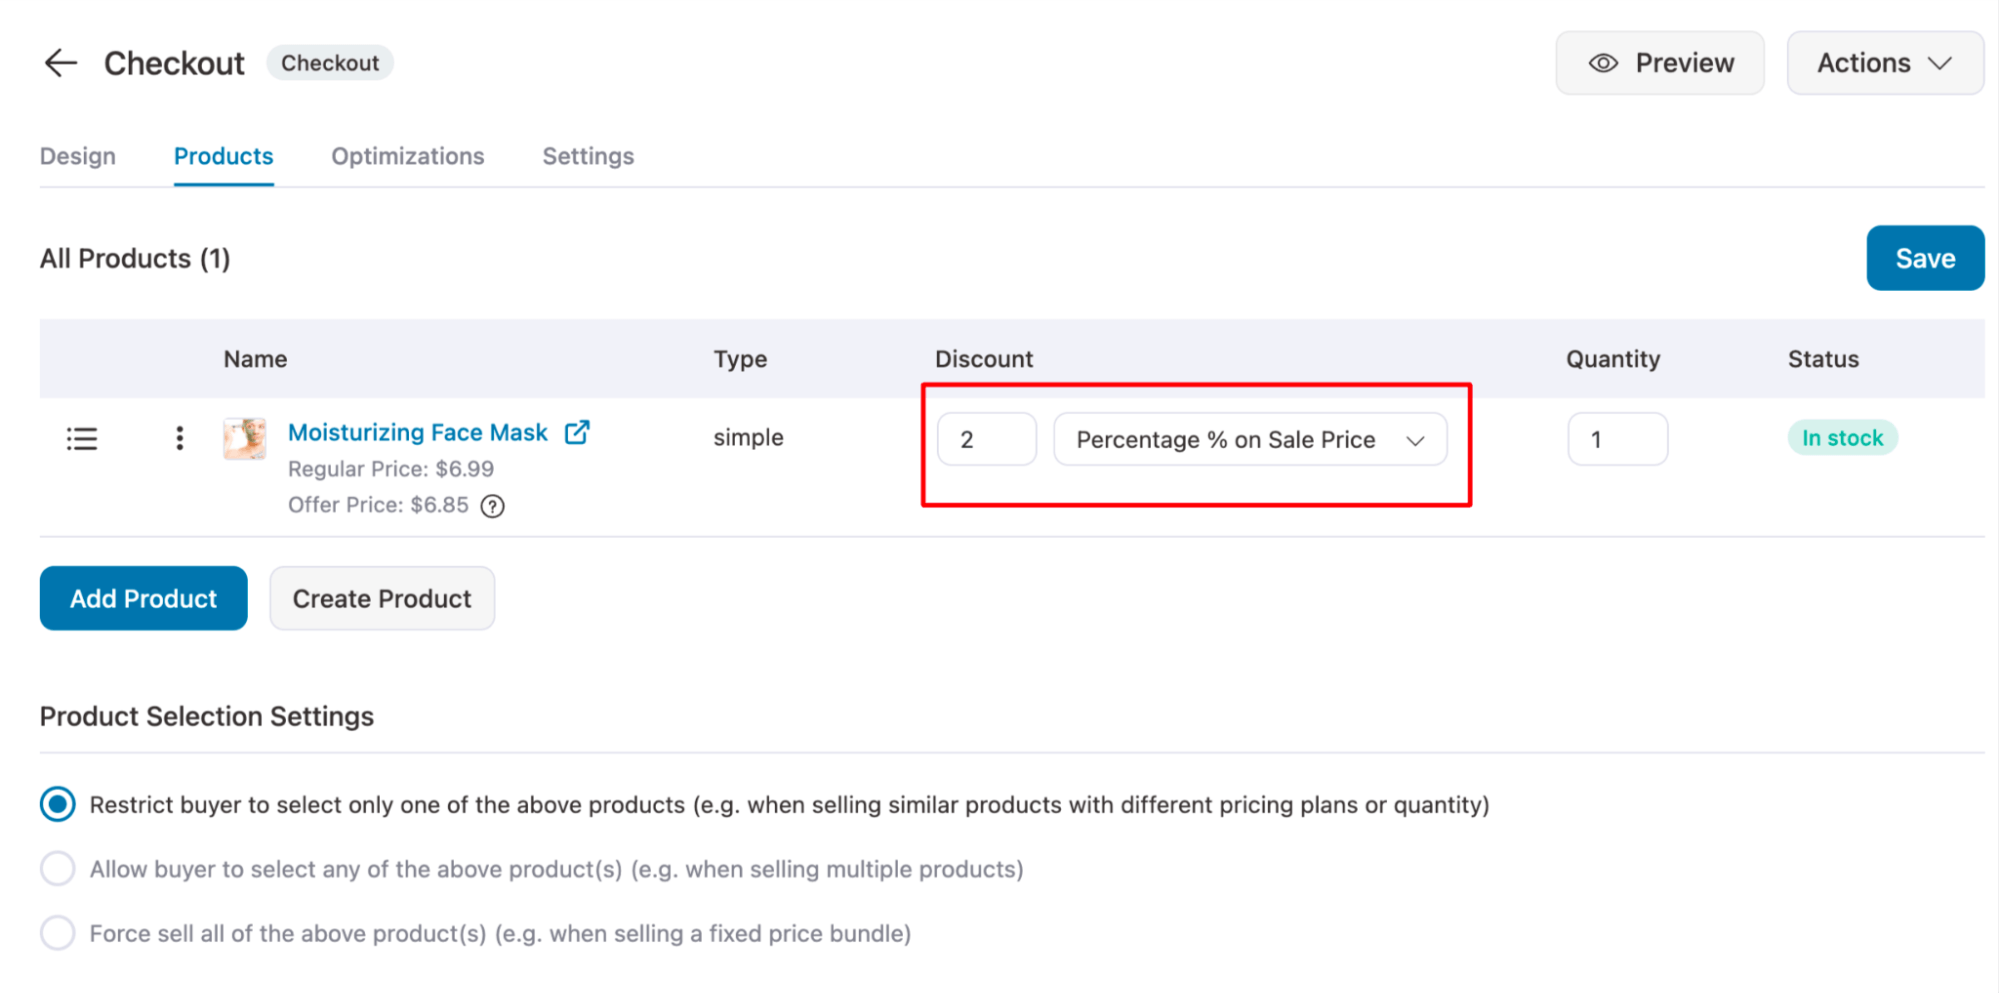Select restrict buyer to only one product
The width and height of the screenshot is (1999, 993).
tap(58, 804)
